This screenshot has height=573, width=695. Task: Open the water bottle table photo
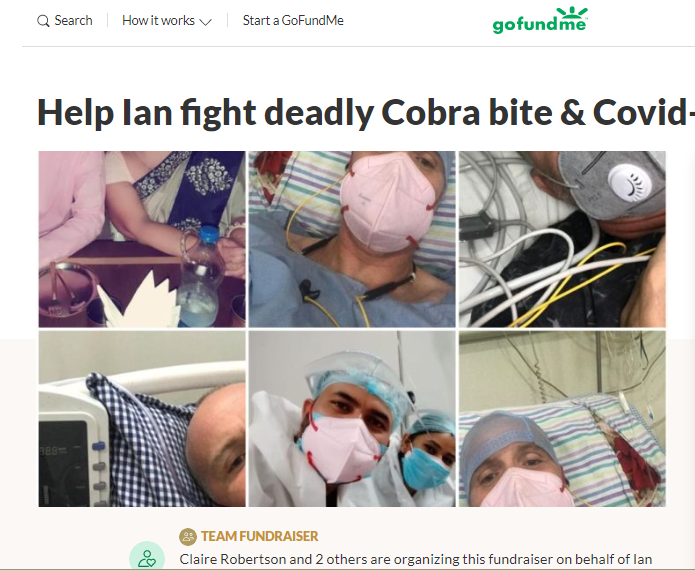pyautogui.click(x=142, y=239)
